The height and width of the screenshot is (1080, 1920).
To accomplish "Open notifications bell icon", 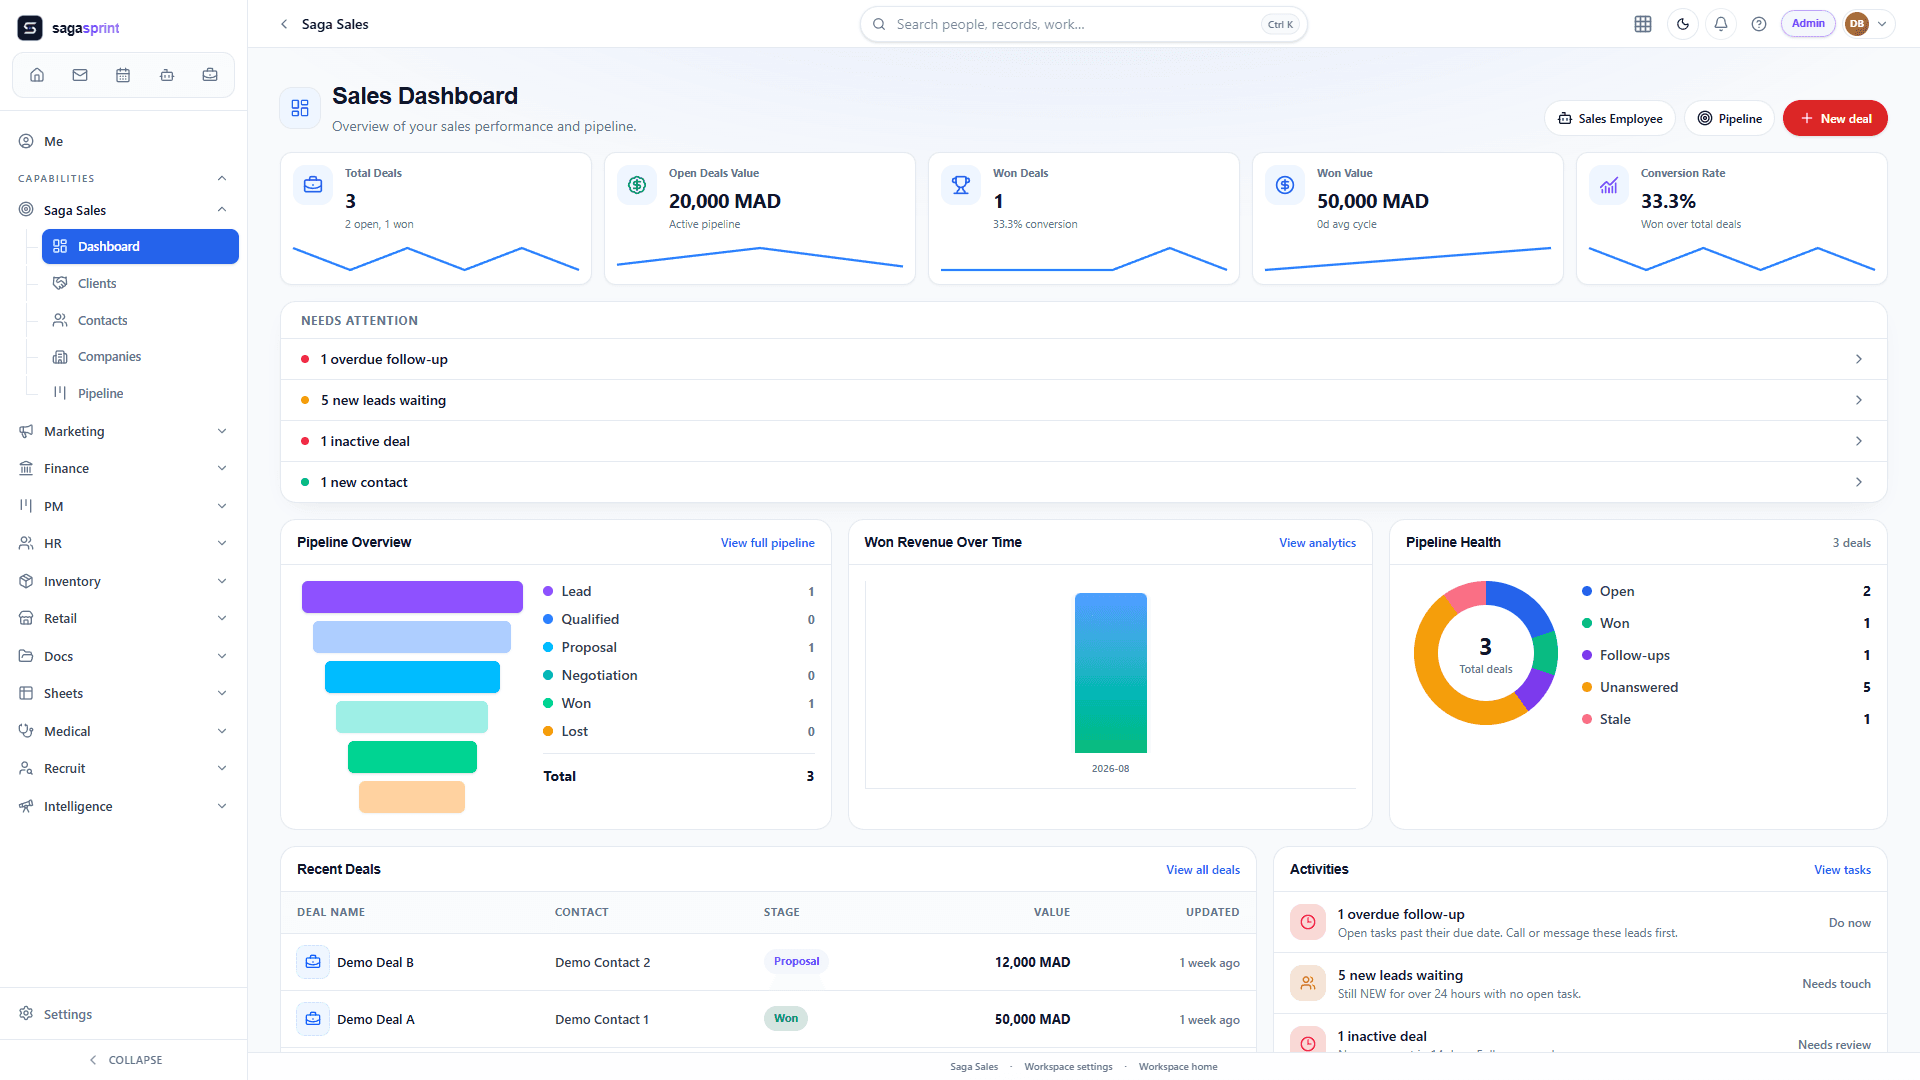I will pos(1721,24).
